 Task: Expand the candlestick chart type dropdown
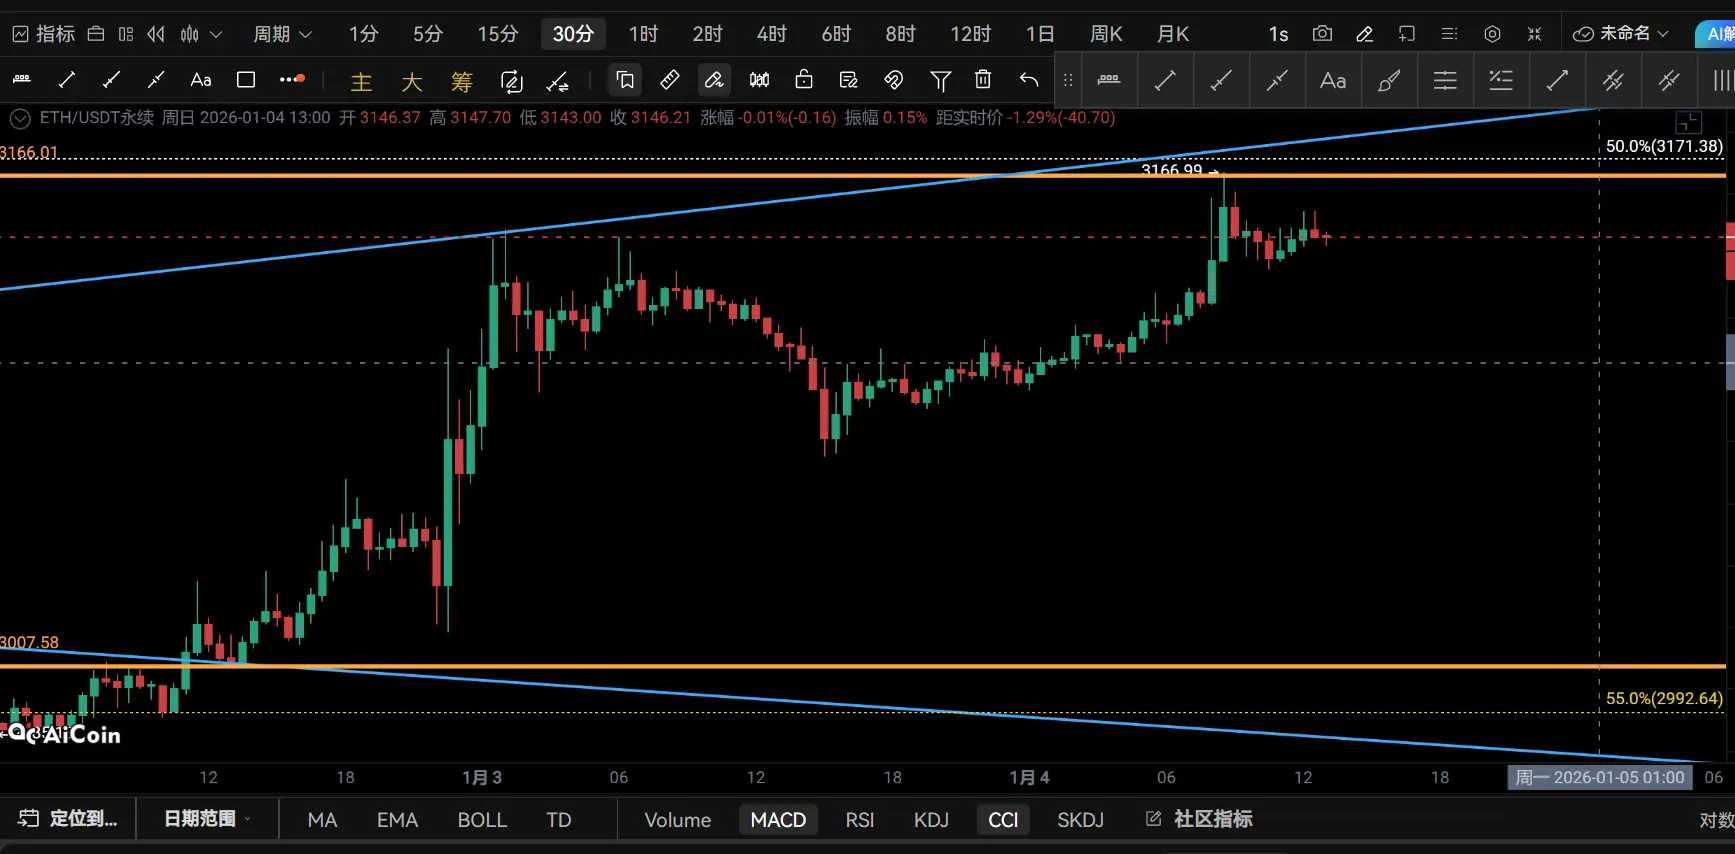(x=200, y=34)
